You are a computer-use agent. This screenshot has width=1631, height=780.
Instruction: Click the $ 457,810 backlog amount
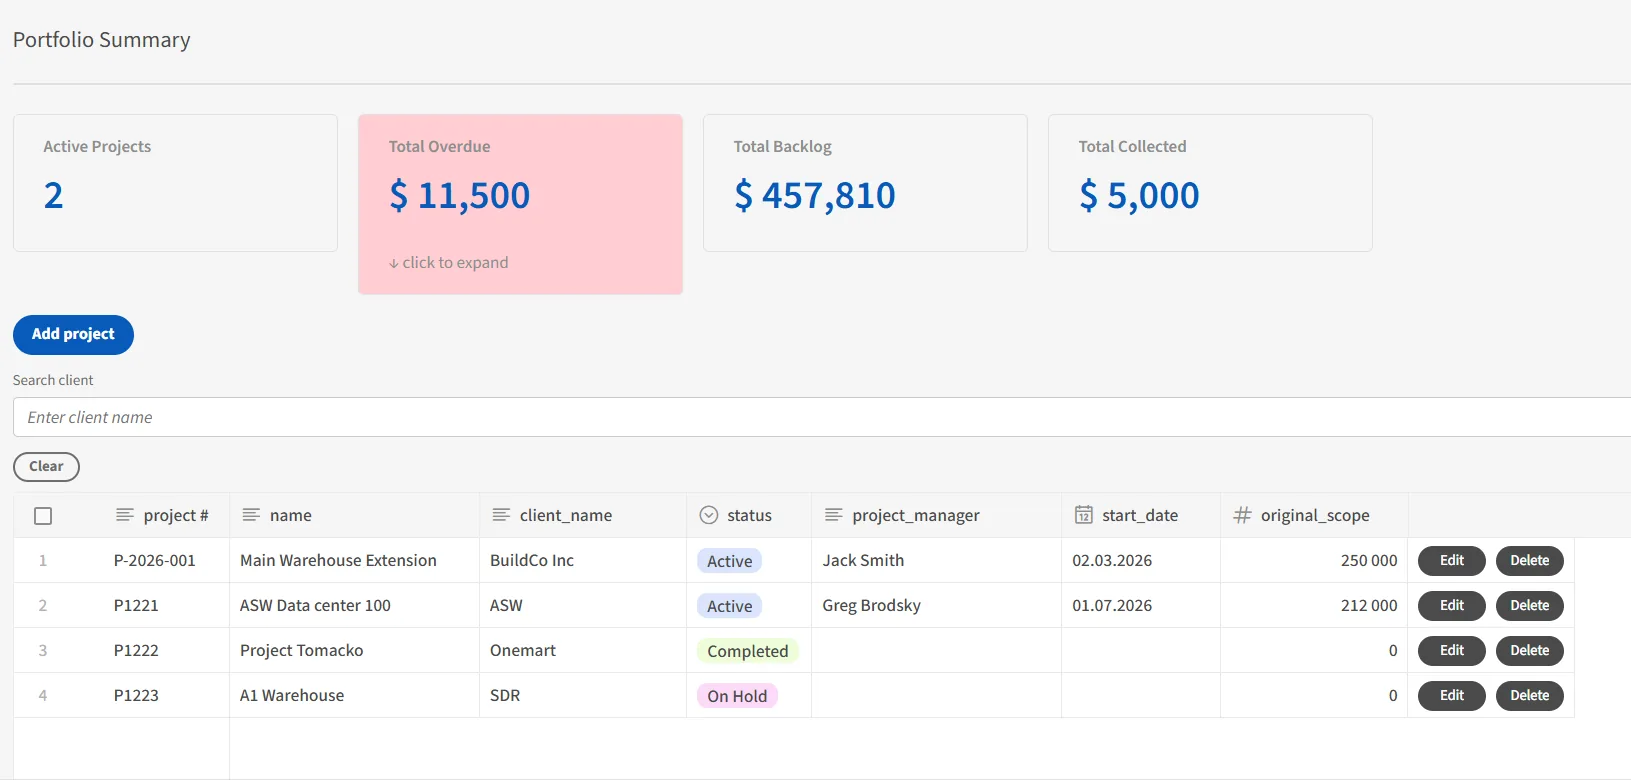[814, 195]
